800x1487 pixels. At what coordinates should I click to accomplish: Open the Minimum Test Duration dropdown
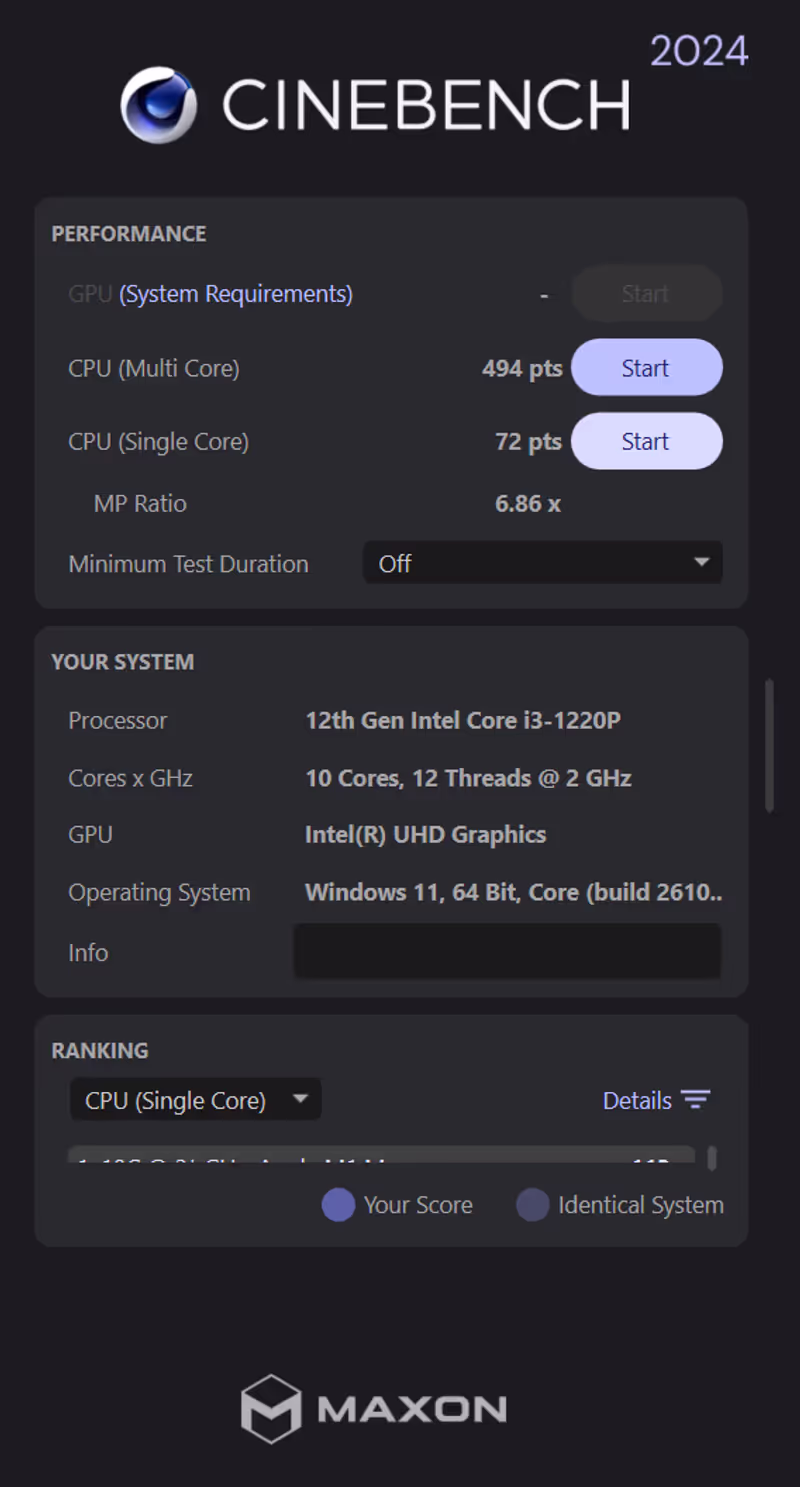pos(542,563)
